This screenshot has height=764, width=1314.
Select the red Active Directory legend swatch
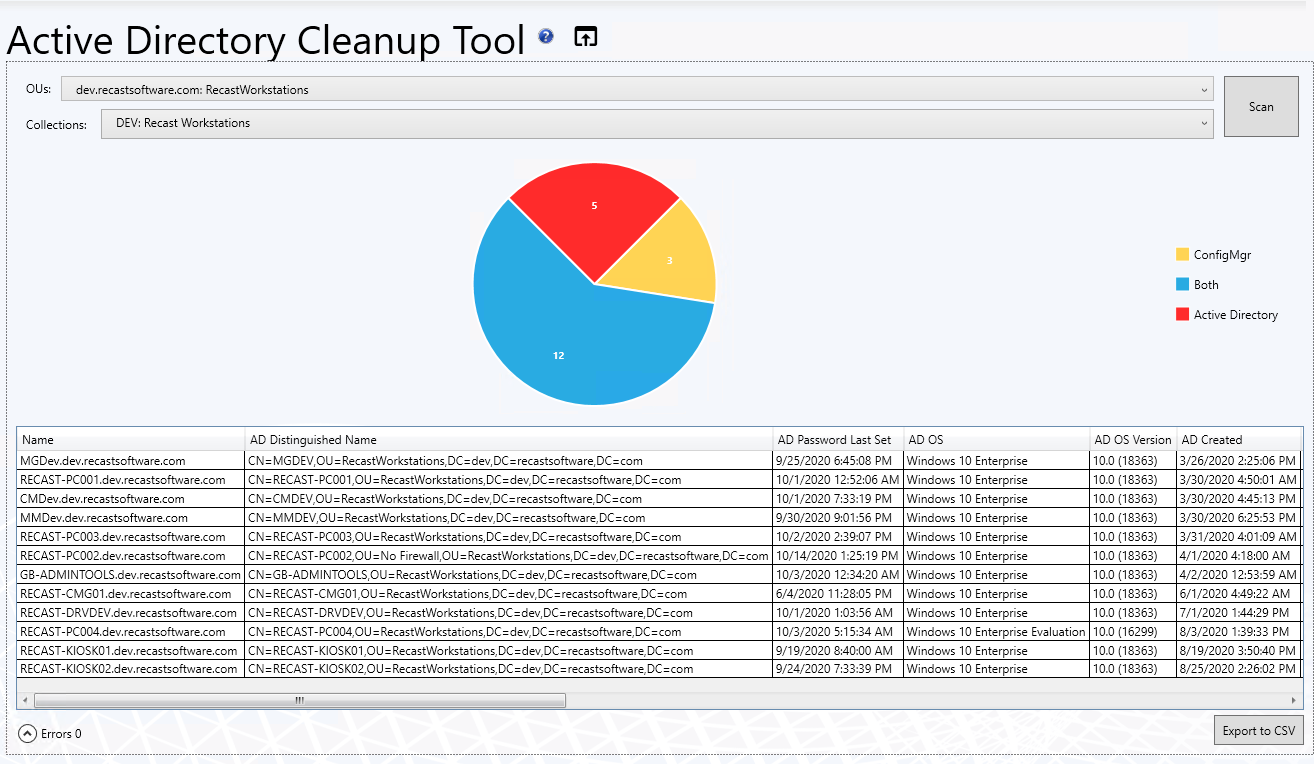[x=1183, y=315]
